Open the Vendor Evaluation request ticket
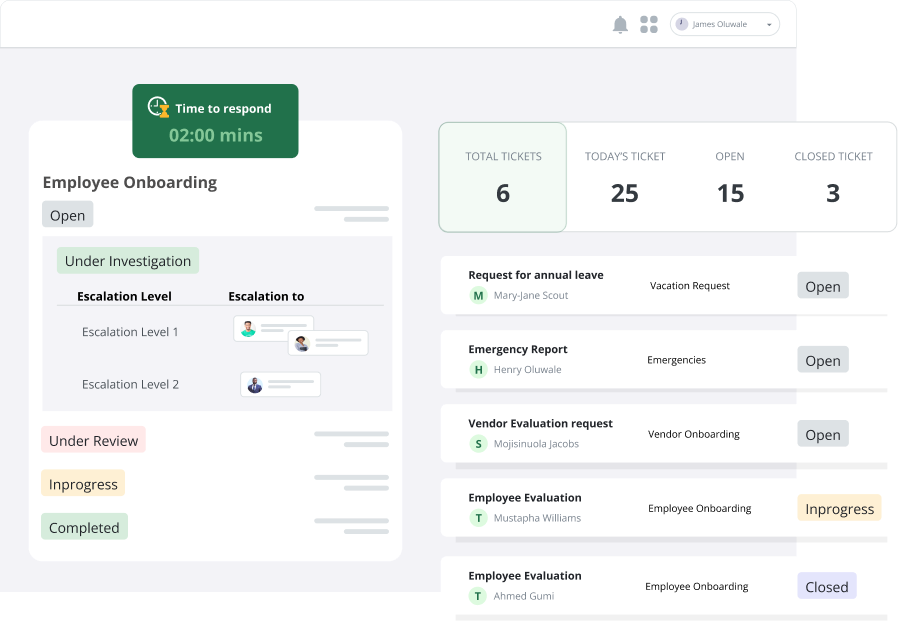 point(540,423)
